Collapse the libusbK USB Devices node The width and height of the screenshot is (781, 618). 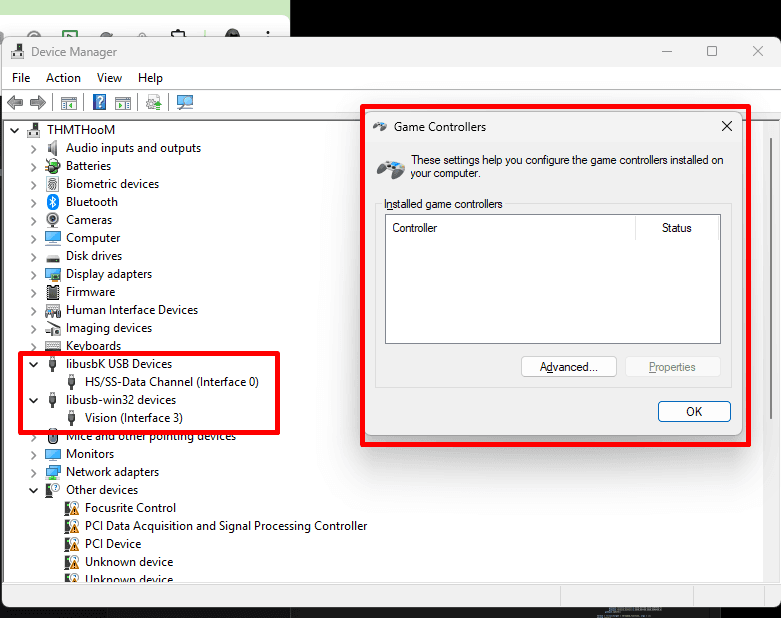[34, 364]
